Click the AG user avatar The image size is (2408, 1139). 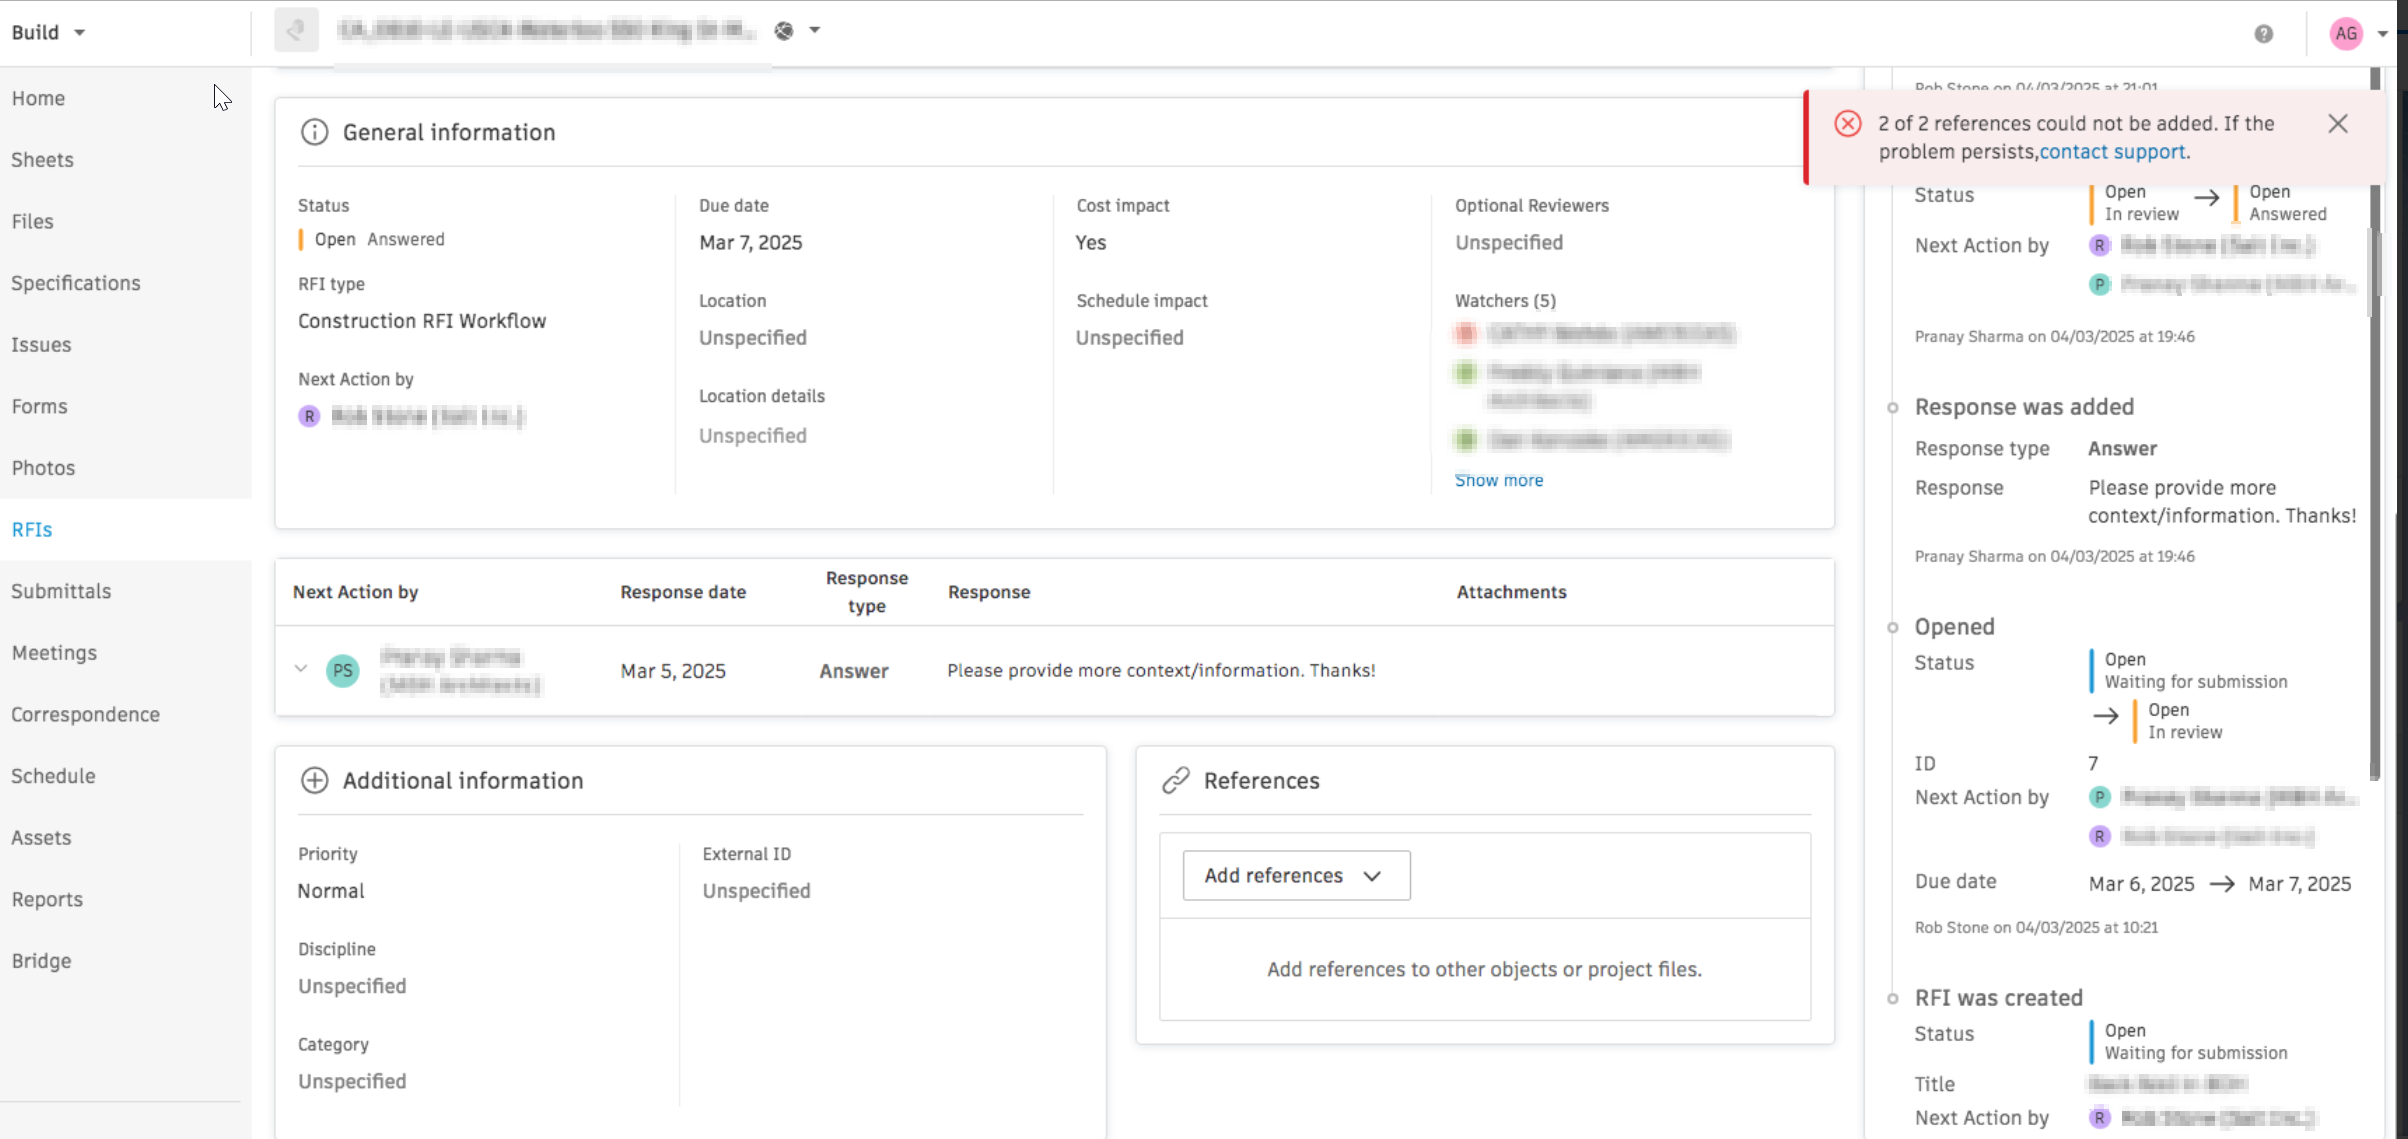pyautogui.click(x=2346, y=34)
